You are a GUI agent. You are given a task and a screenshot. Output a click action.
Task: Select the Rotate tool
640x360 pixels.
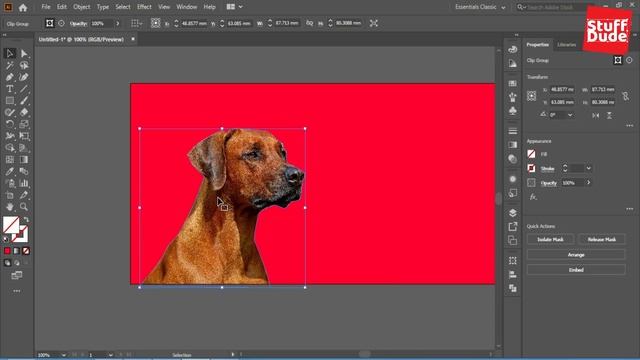pyautogui.click(x=10, y=124)
